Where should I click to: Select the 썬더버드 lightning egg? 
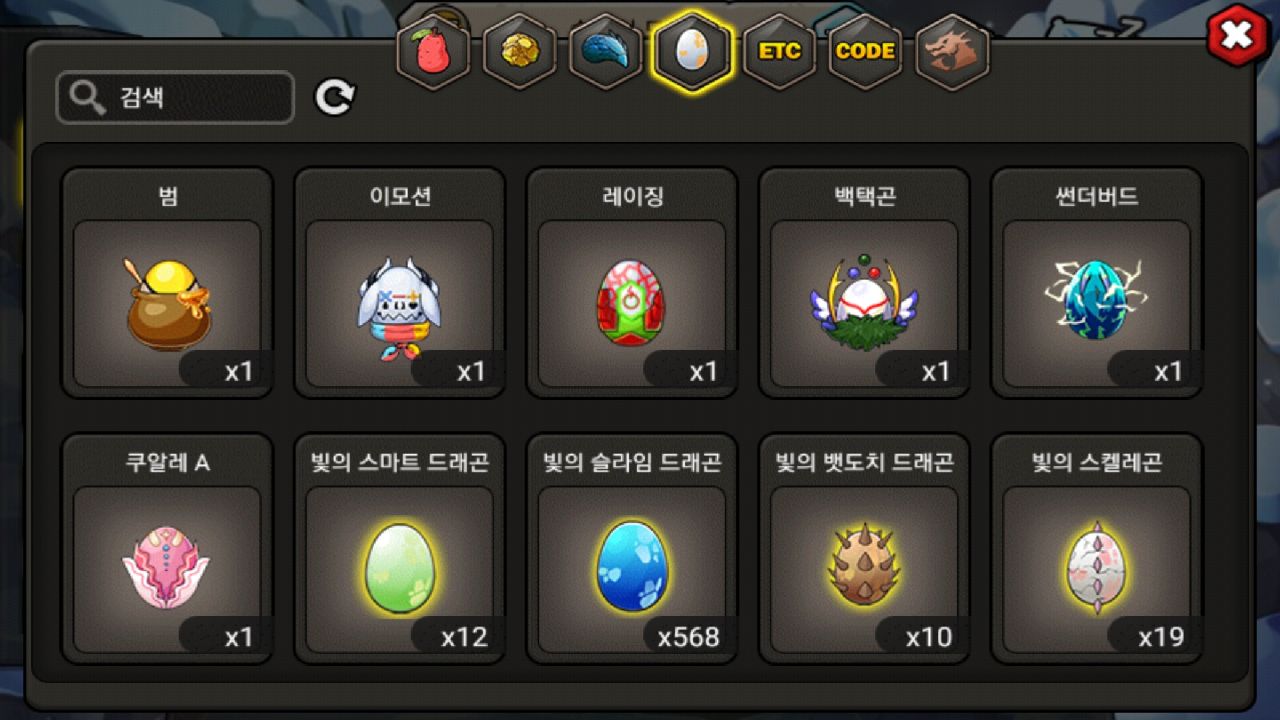[x=1096, y=283]
